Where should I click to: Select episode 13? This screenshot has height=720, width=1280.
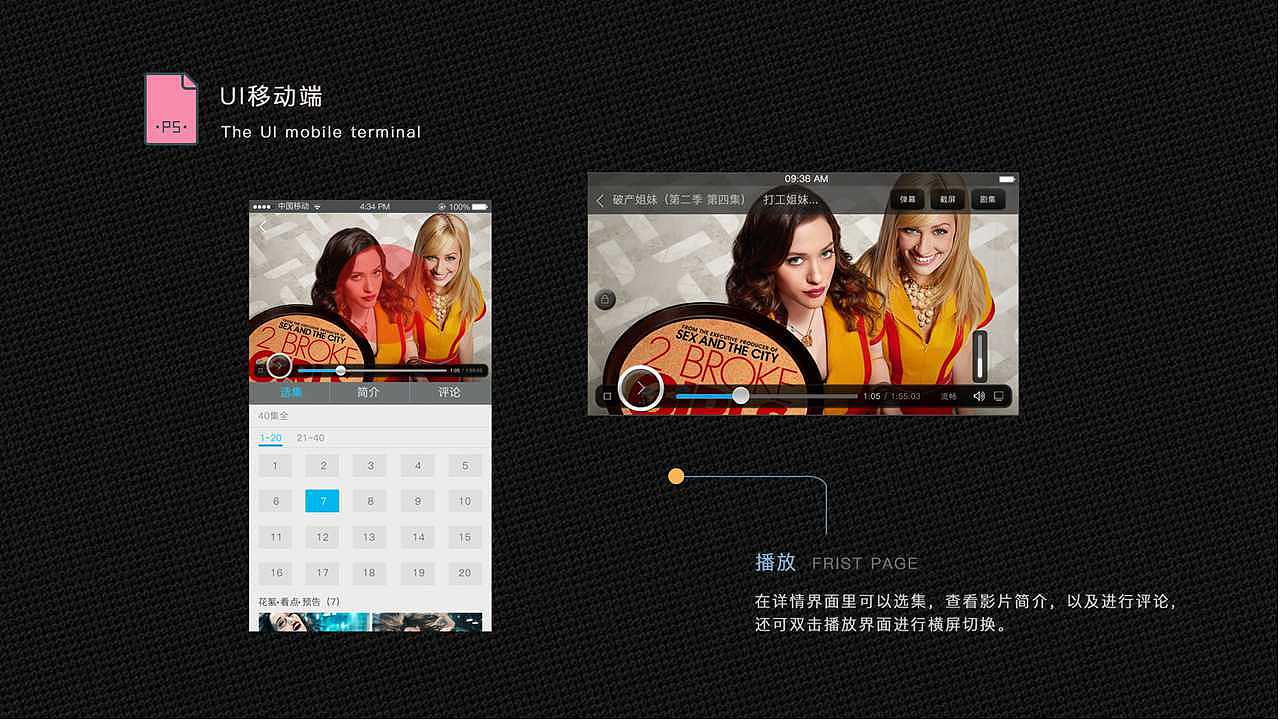[x=370, y=537]
